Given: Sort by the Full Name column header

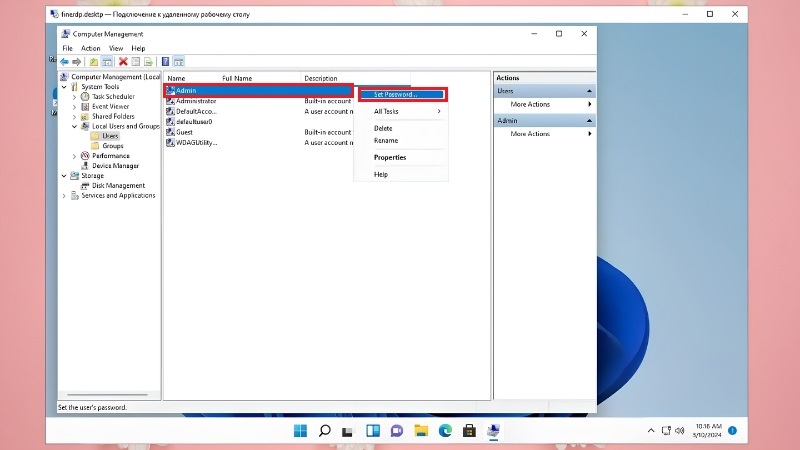Looking at the screenshot, I should click(x=260, y=78).
